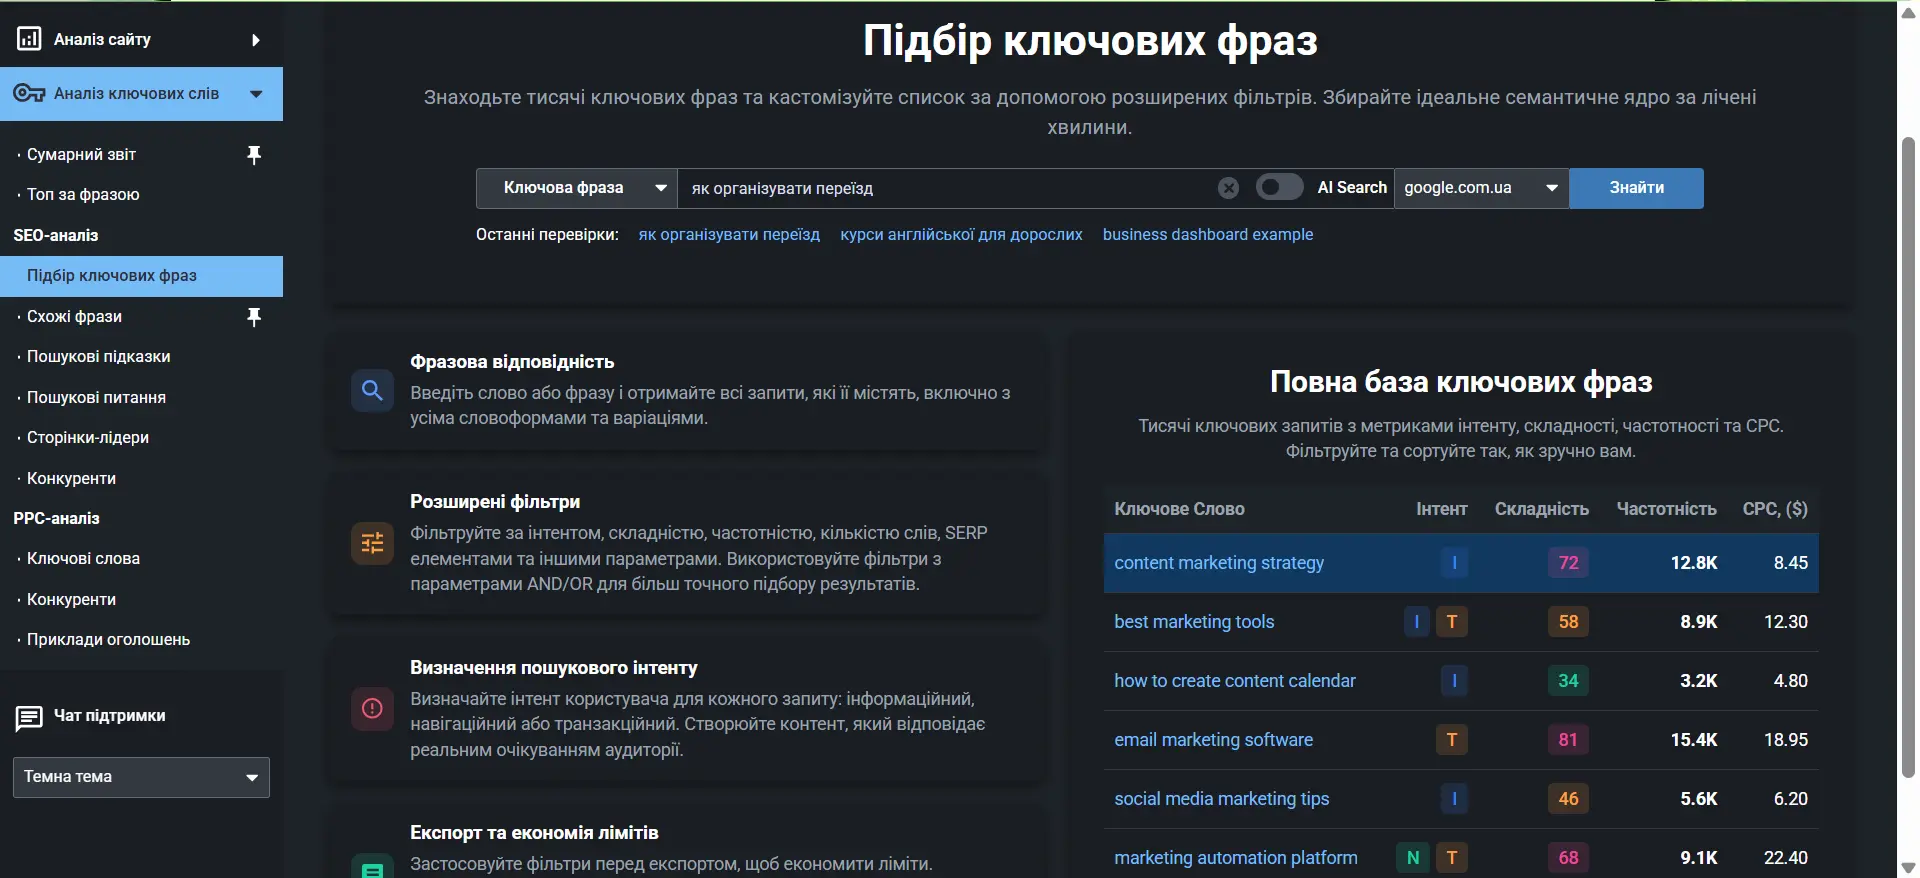Click difficulty badge 72 for content marketing strategy
The image size is (1920, 878).
1568,563
